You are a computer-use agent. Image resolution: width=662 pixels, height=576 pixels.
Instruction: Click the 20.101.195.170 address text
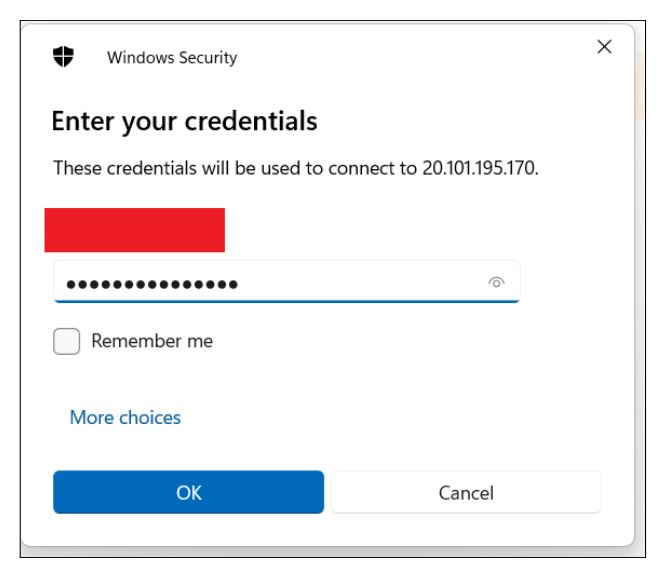[x=480, y=168]
